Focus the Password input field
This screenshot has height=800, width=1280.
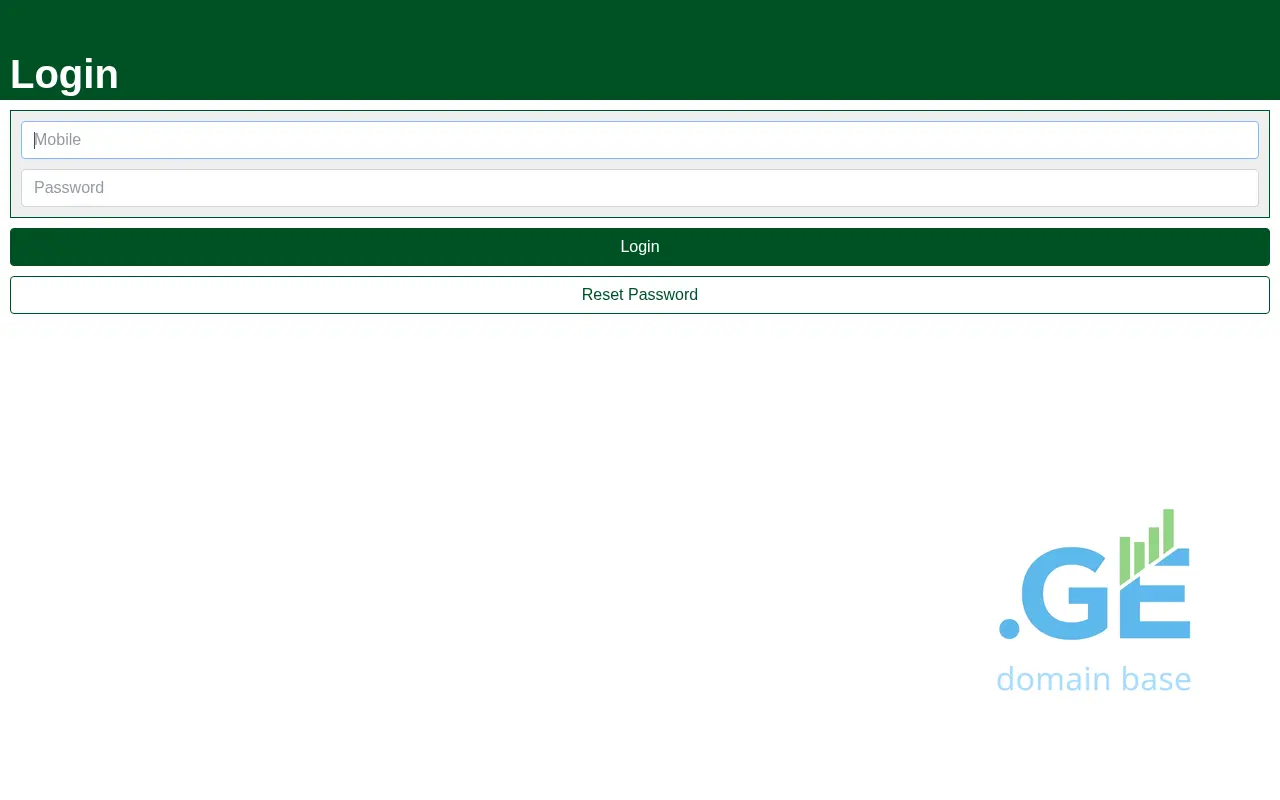640,188
